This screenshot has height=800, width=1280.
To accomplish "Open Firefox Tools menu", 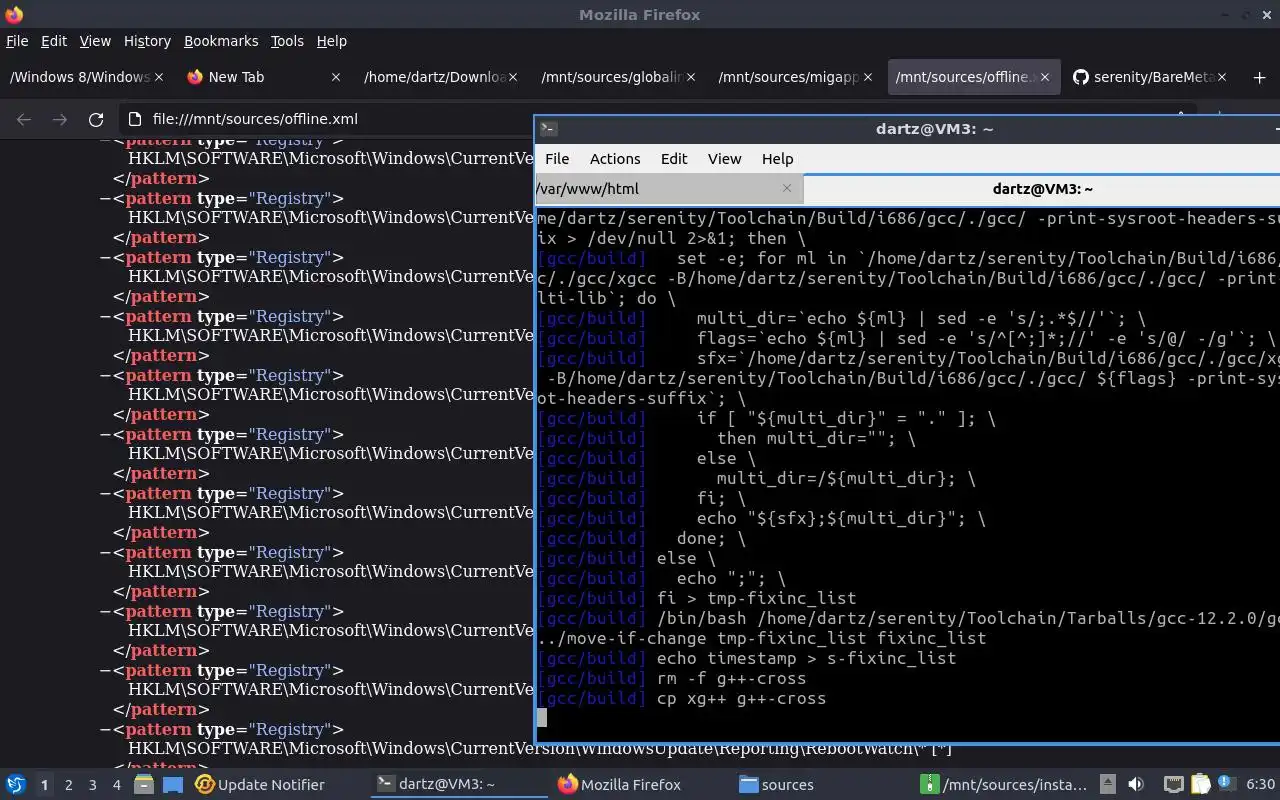I will 287,41.
